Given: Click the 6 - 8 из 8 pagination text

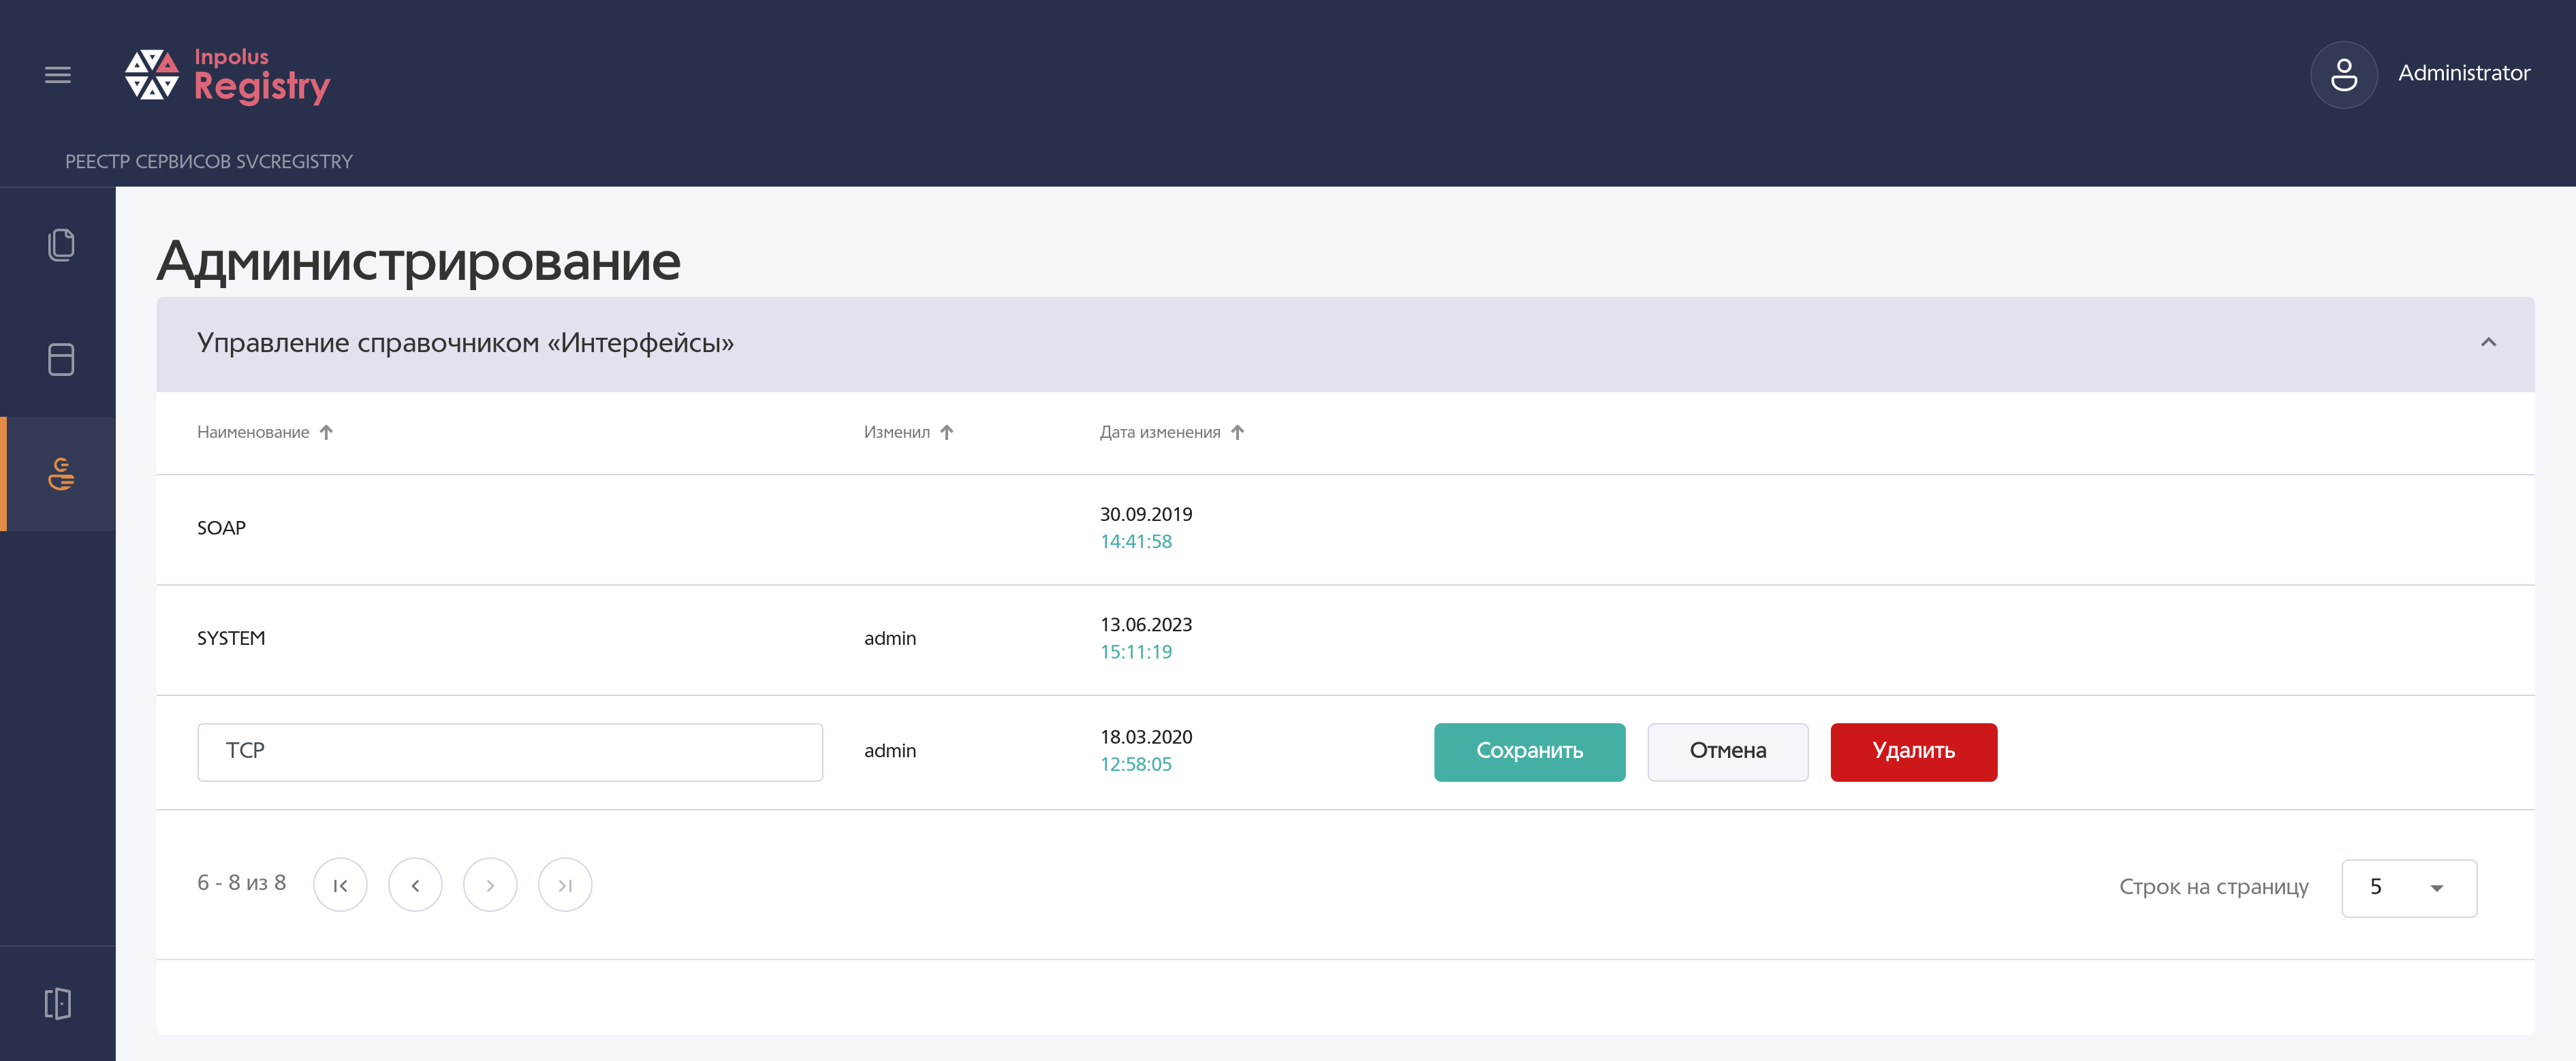Looking at the screenshot, I should (x=241, y=883).
